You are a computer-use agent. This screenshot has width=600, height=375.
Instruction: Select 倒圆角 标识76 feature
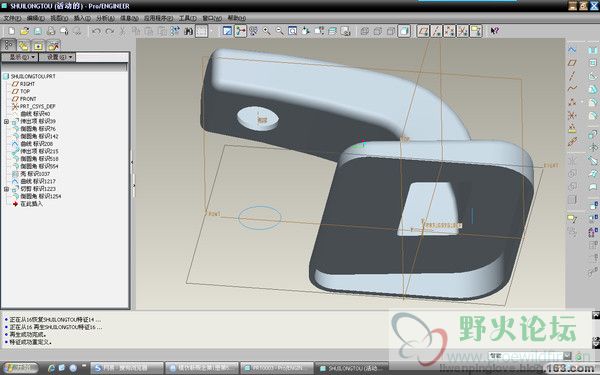pyautogui.click(x=38, y=129)
